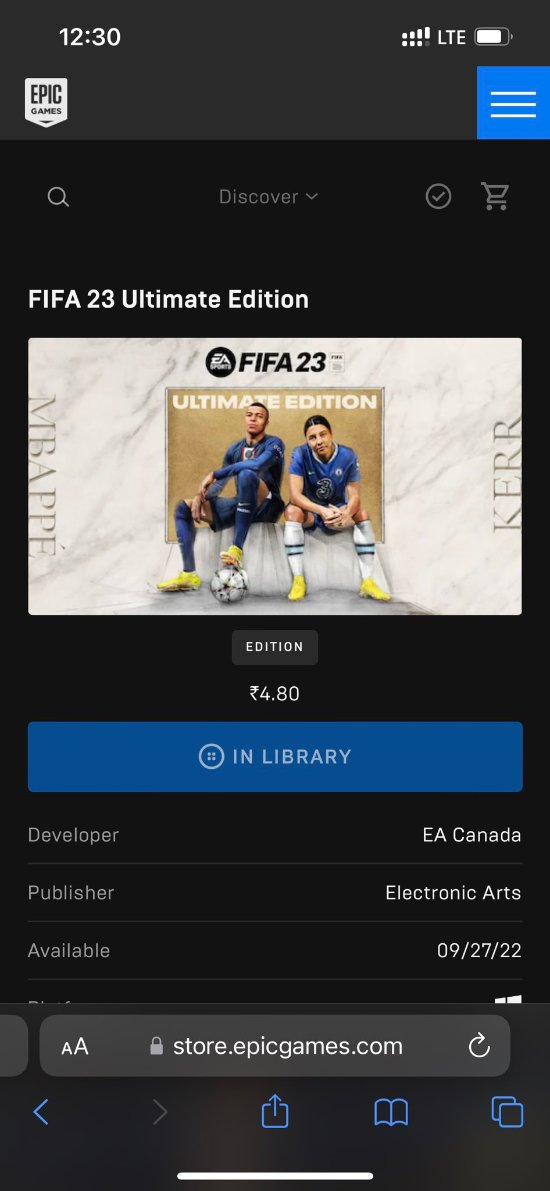Tap the EDITION tag label
Viewport: 550px width, 1191px height.
tap(275, 647)
